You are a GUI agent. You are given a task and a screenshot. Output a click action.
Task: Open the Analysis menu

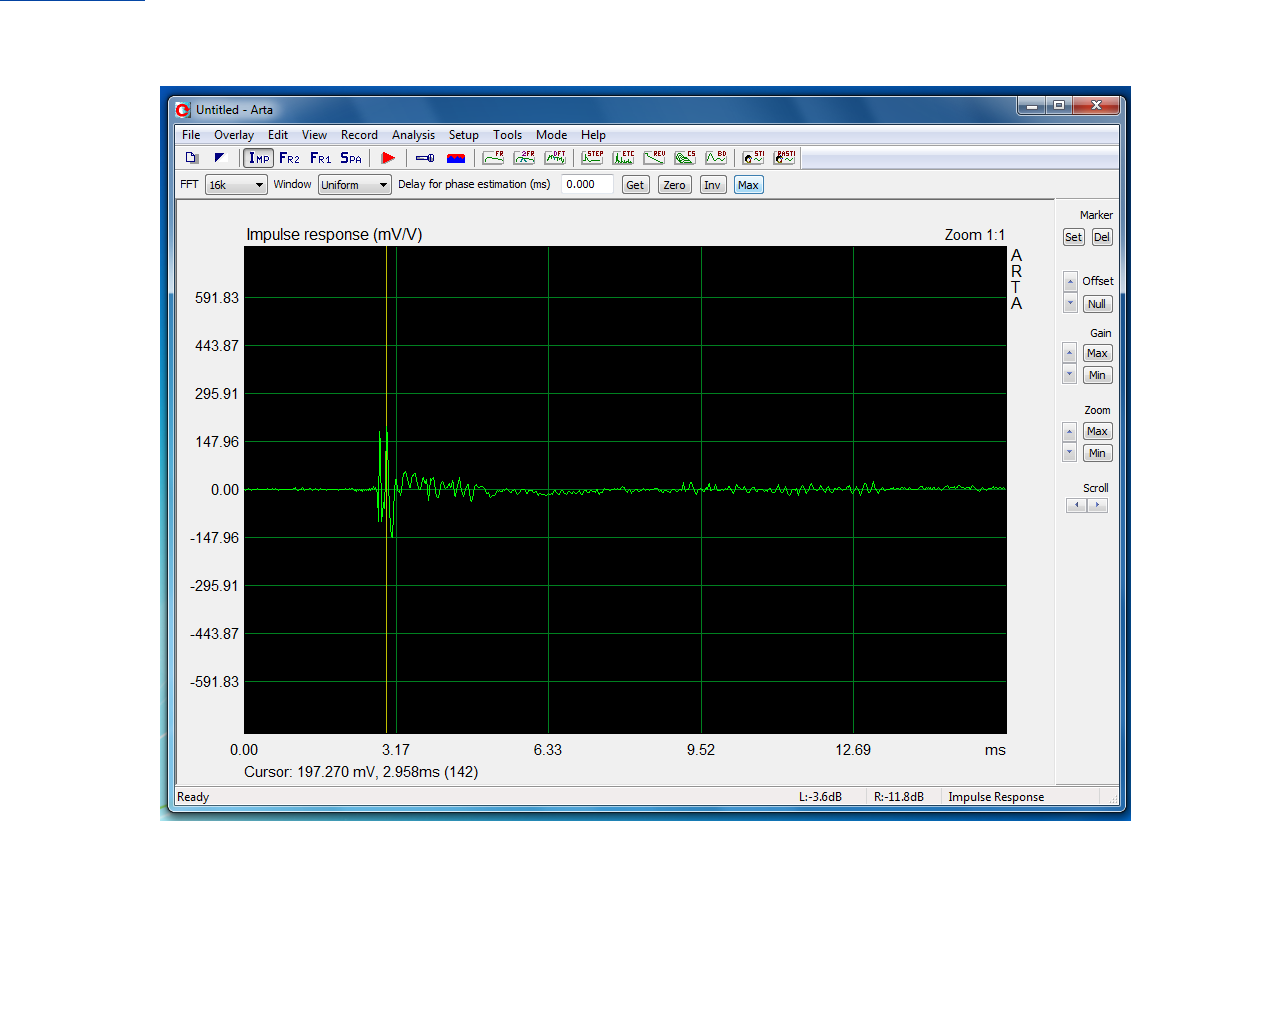point(413,135)
